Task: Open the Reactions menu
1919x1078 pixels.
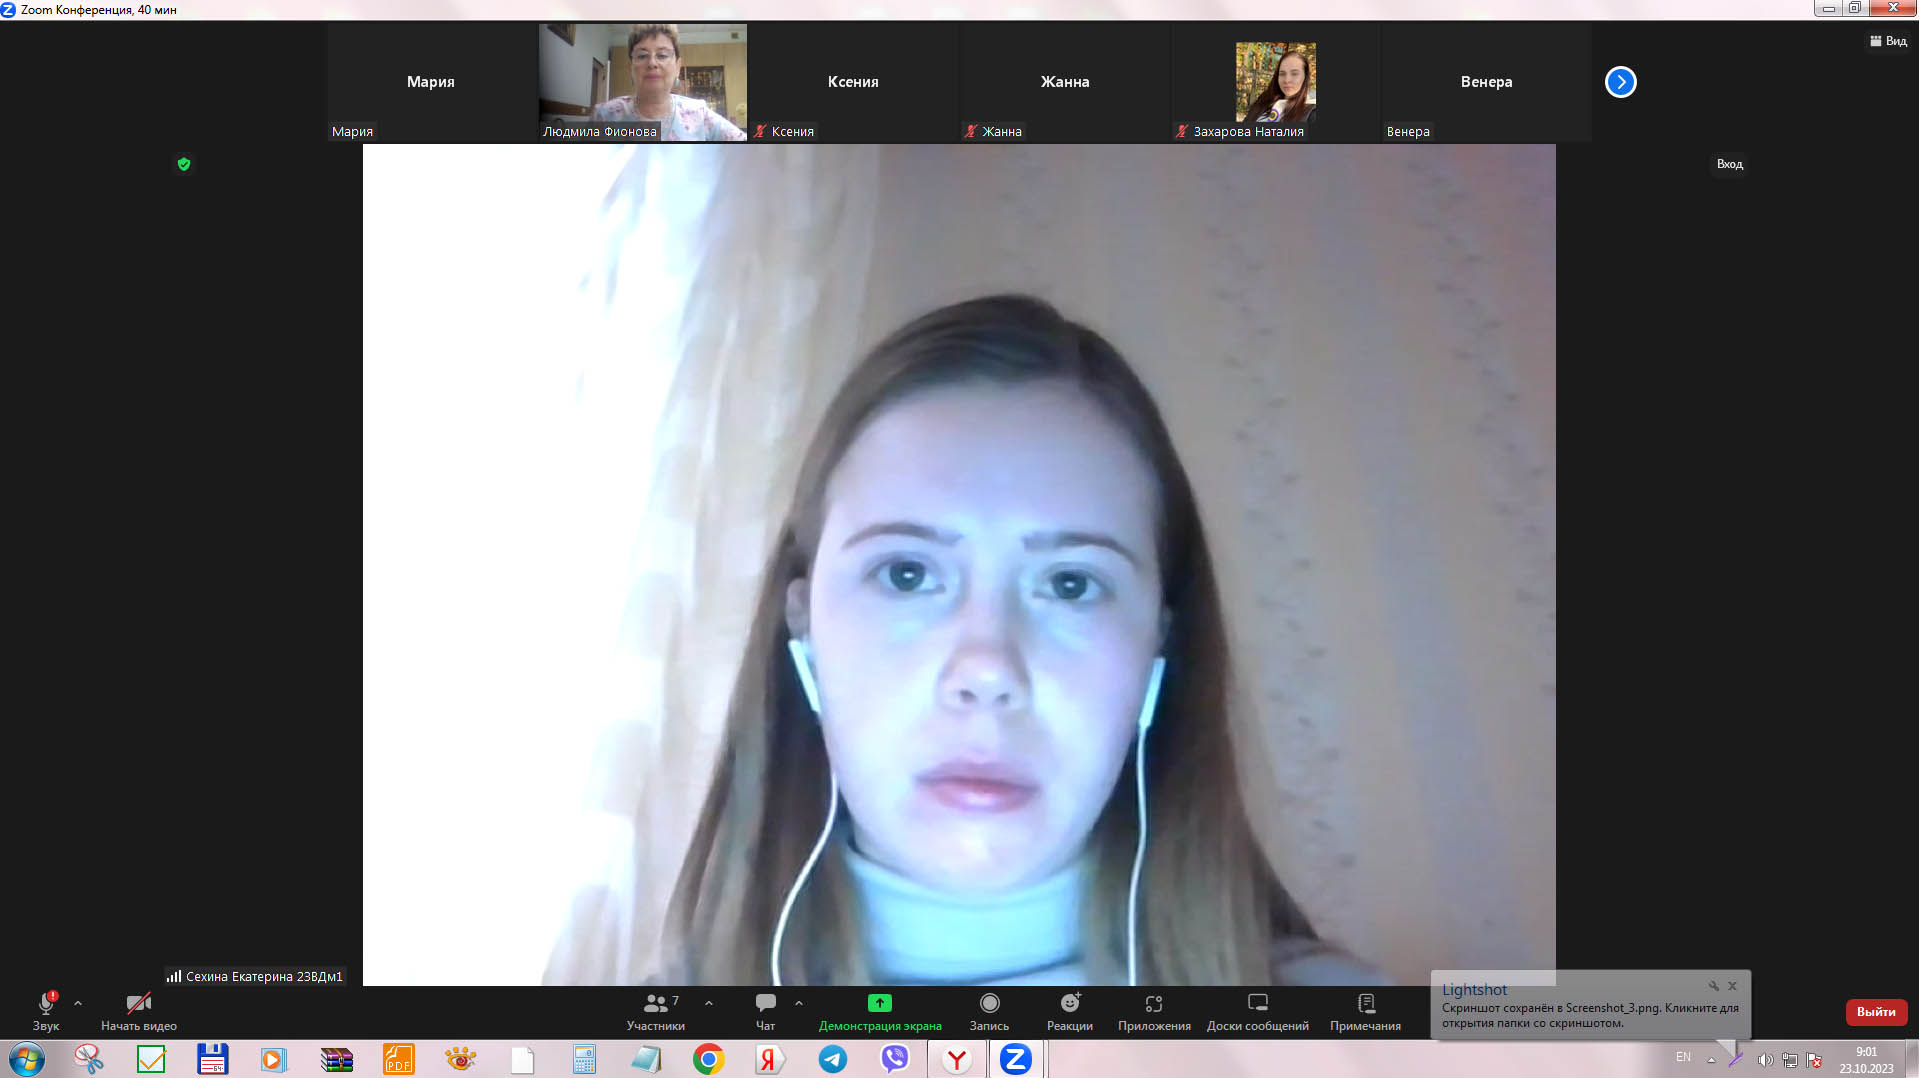Action: pyautogui.click(x=1069, y=1004)
